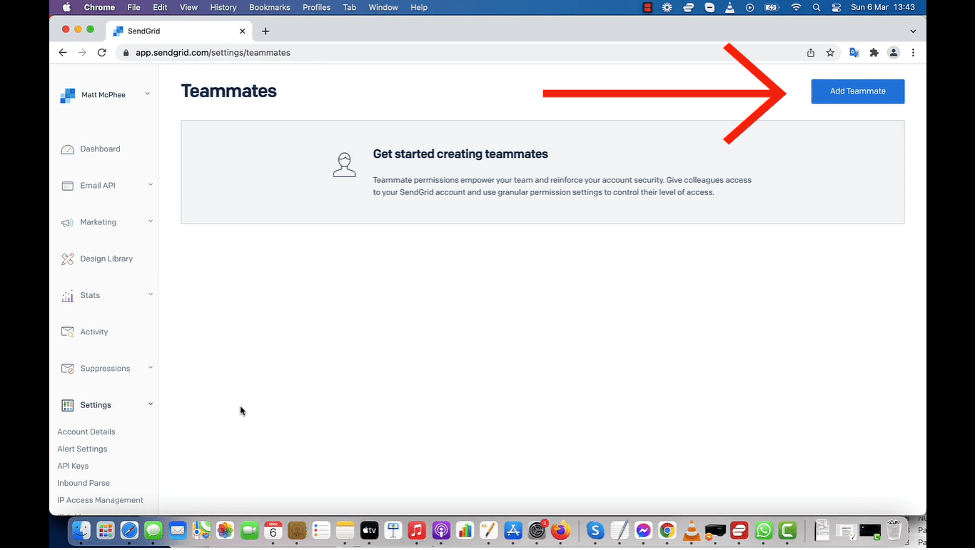Open Safari from the Dock
The image size is (977, 550).
130,531
